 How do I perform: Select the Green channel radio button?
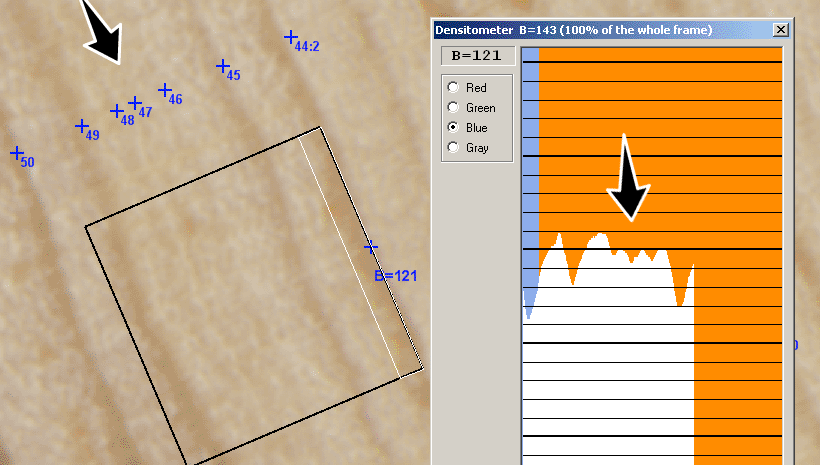coord(453,107)
